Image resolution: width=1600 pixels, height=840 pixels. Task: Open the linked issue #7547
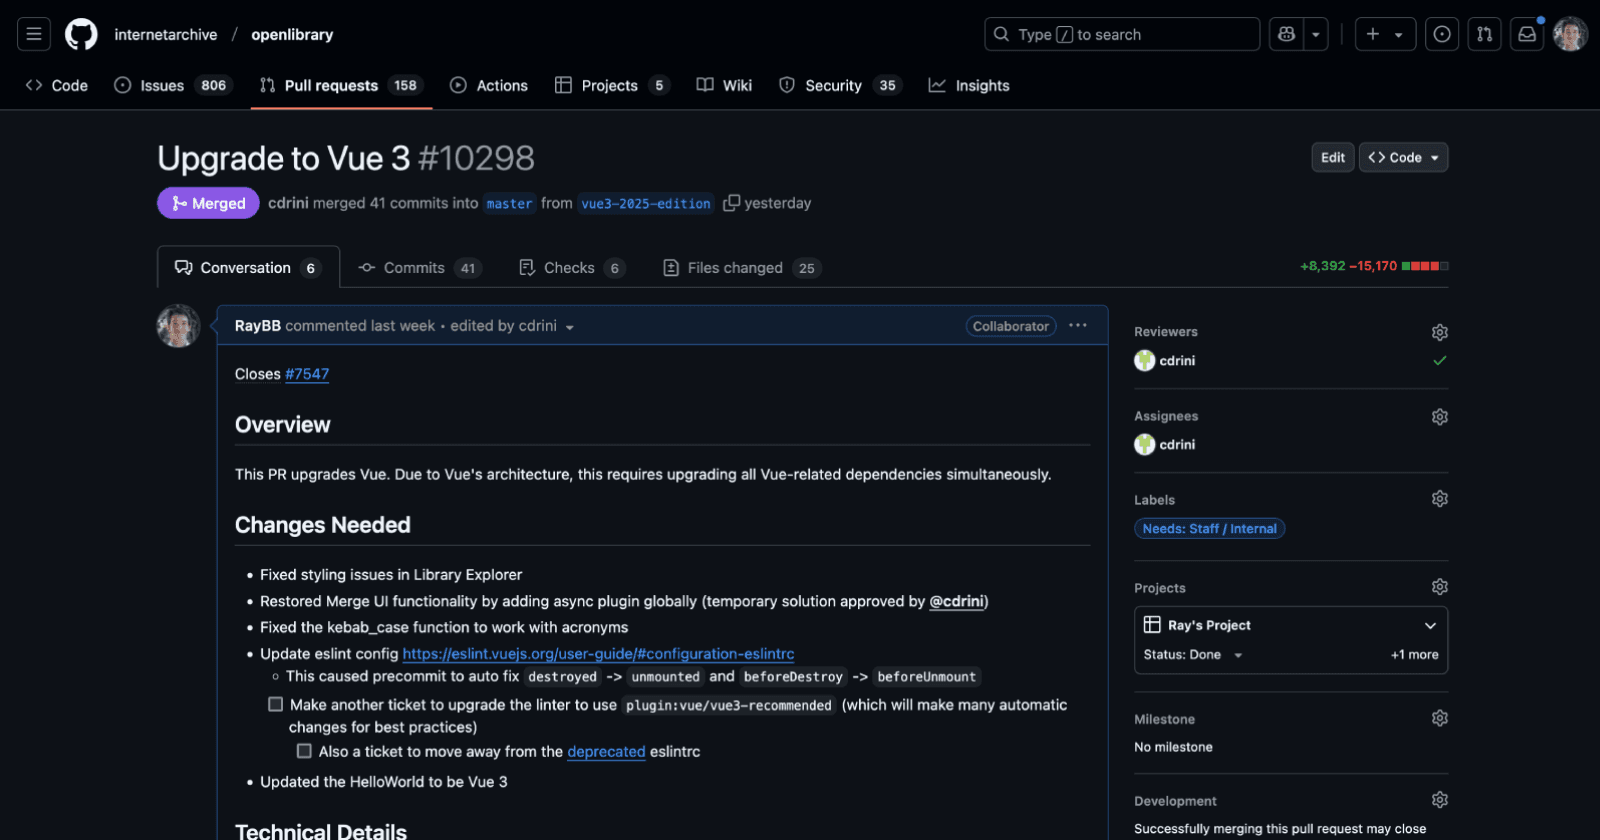coord(306,374)
